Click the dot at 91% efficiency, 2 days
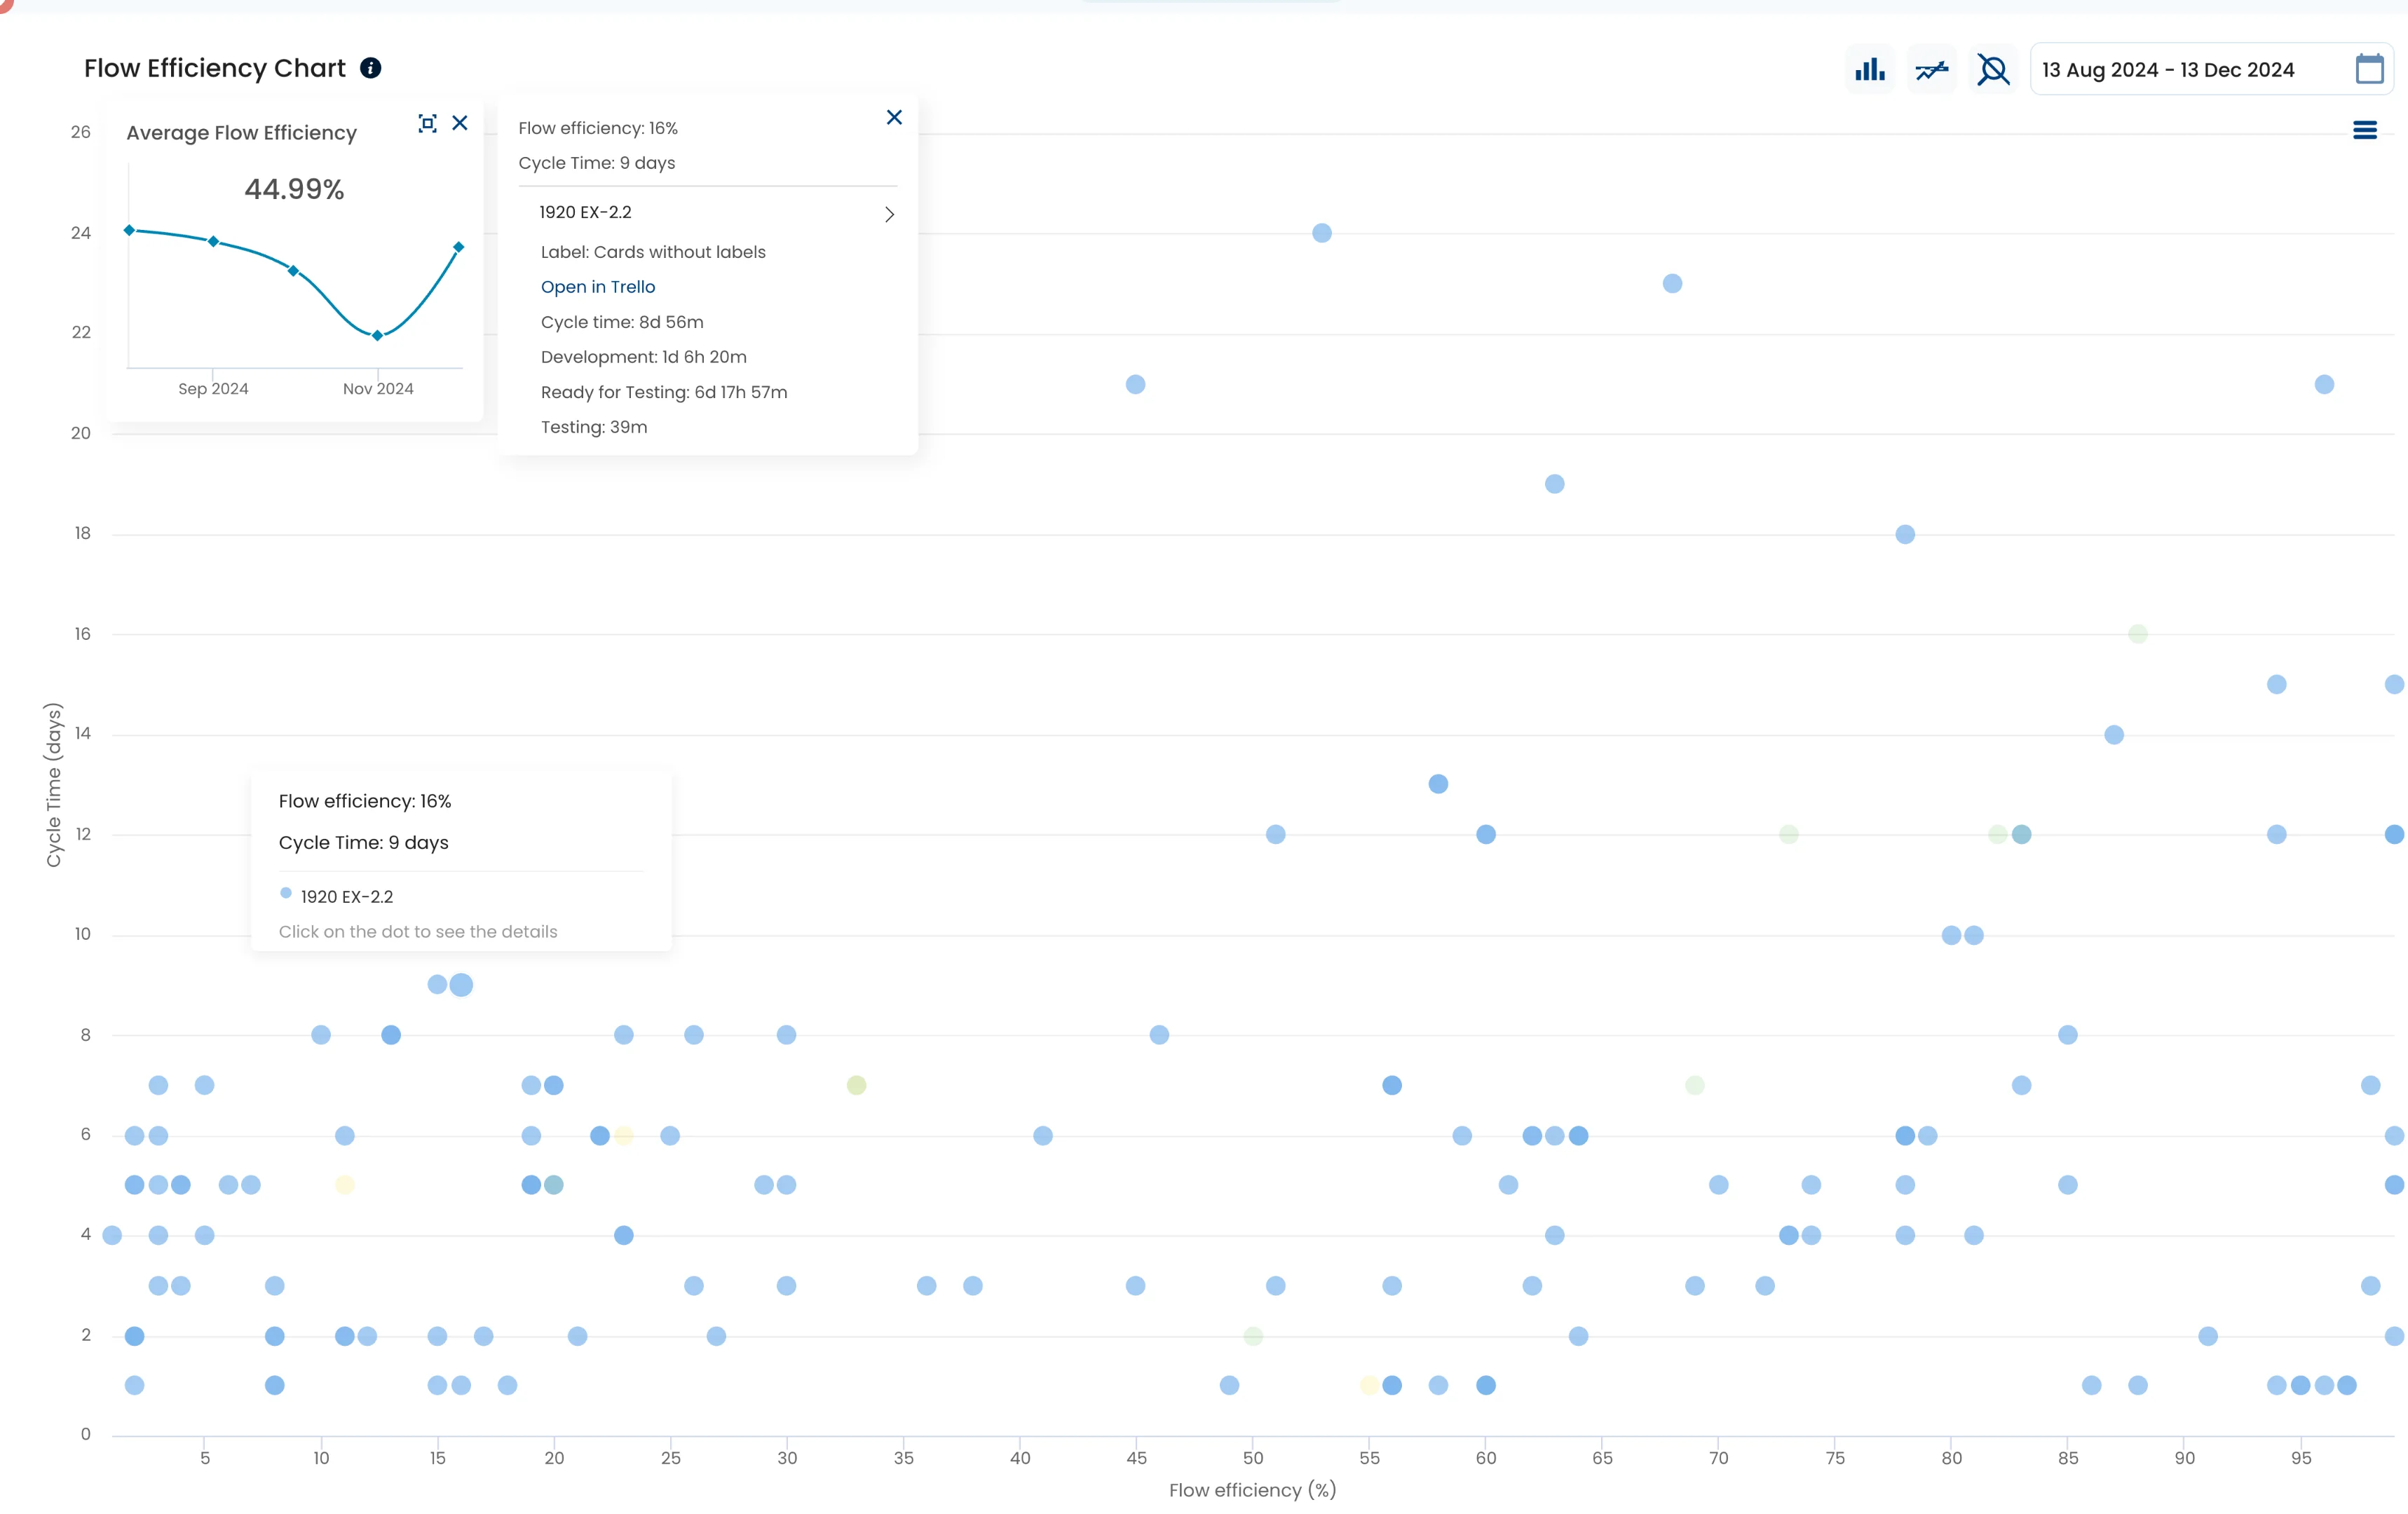The image size is (2408, 1514). (2207, 1336)
